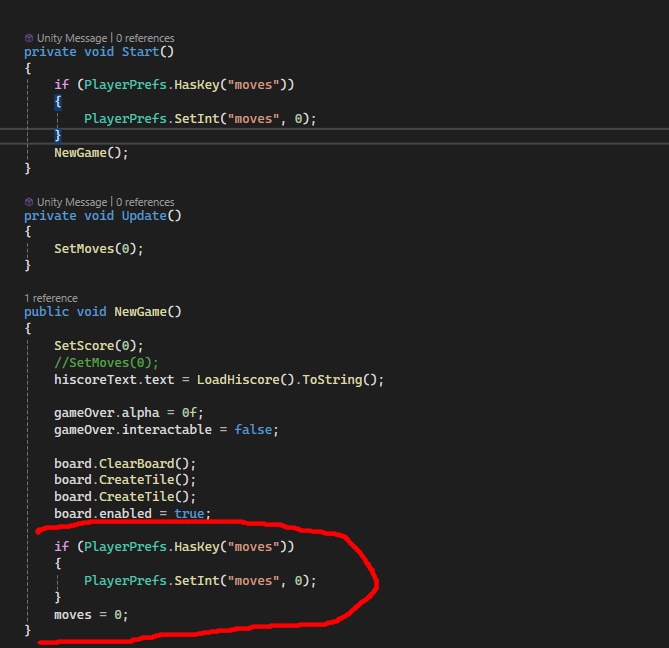Click the gameOver.alpha = 0f; line
Viewport: 669px width, 648px height.
pos(129,413)
